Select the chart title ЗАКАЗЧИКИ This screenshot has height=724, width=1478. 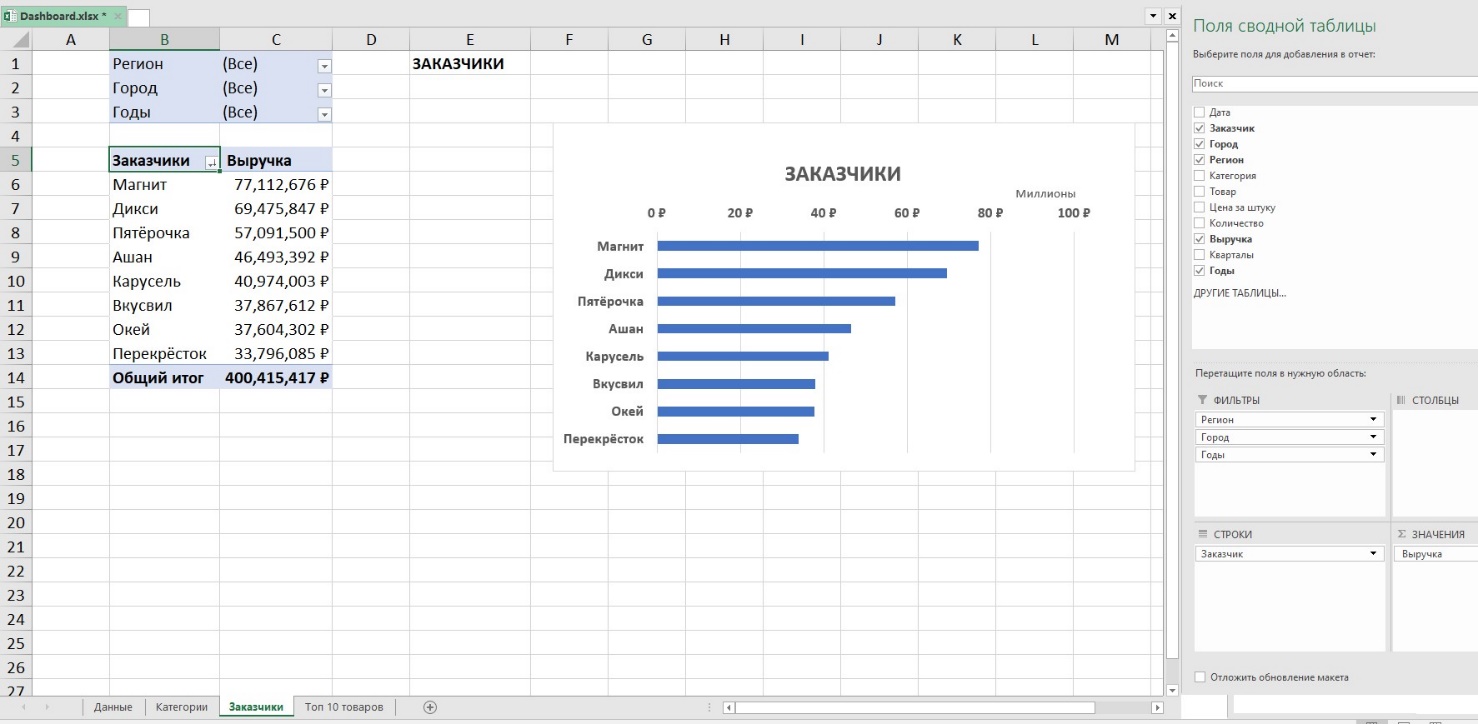(842, 174)
